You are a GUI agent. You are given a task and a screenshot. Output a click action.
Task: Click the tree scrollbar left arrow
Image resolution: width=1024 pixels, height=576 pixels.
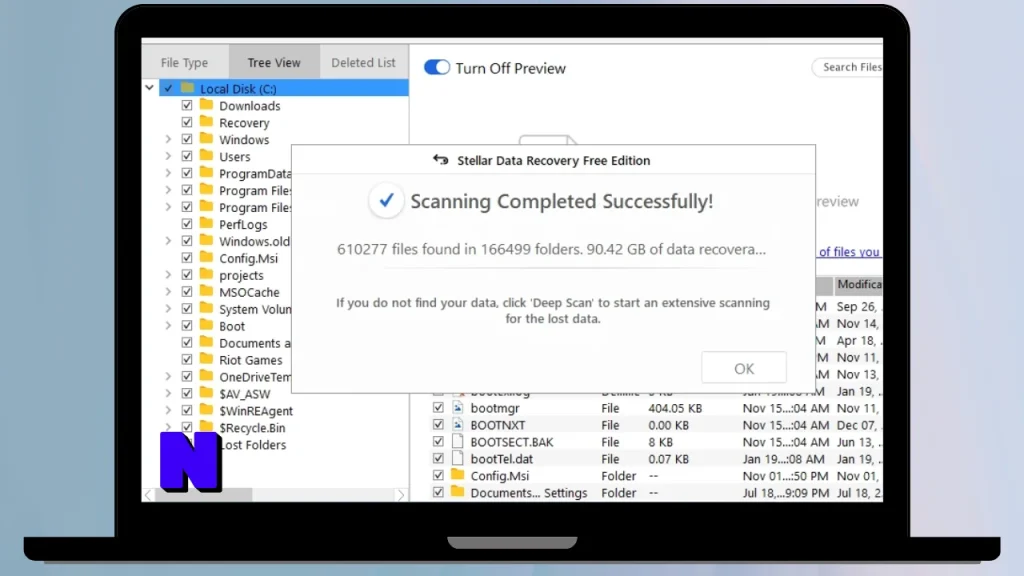point(148,495)
